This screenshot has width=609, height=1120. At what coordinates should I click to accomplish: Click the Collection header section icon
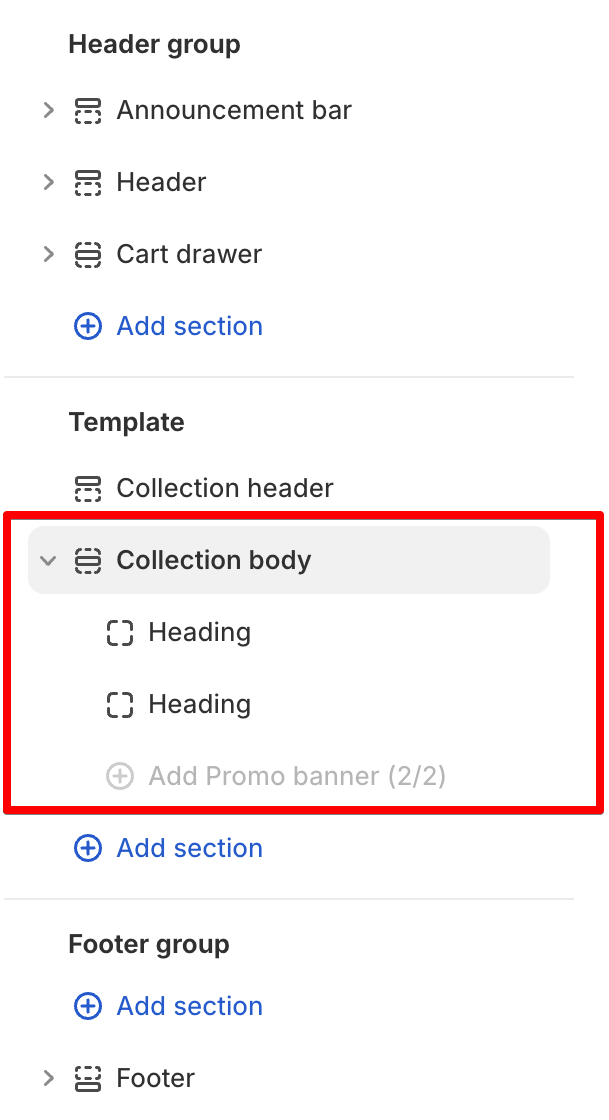click(88, 488)
